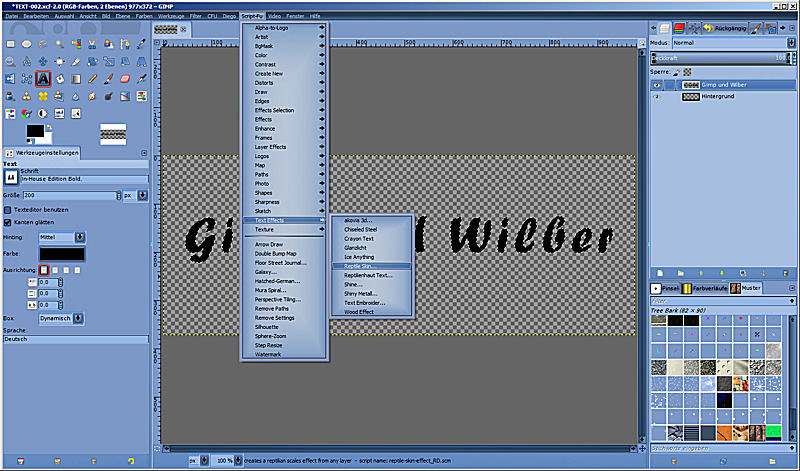Toggle lock alpha channel checkerboard icon
This screenshot has height=471, width=800.
tap(687, 72)
